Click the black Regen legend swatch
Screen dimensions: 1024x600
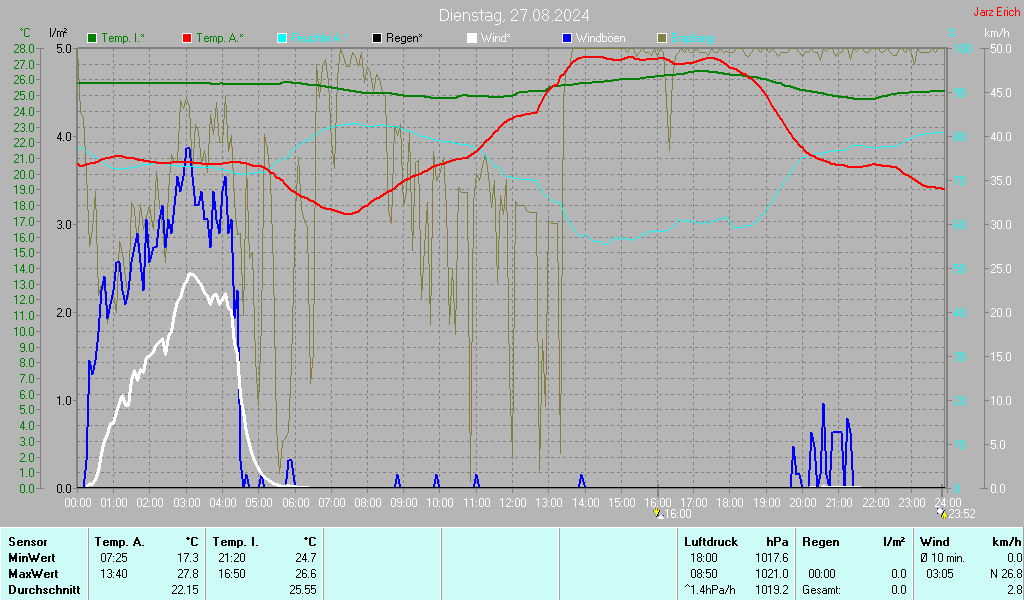377,38
